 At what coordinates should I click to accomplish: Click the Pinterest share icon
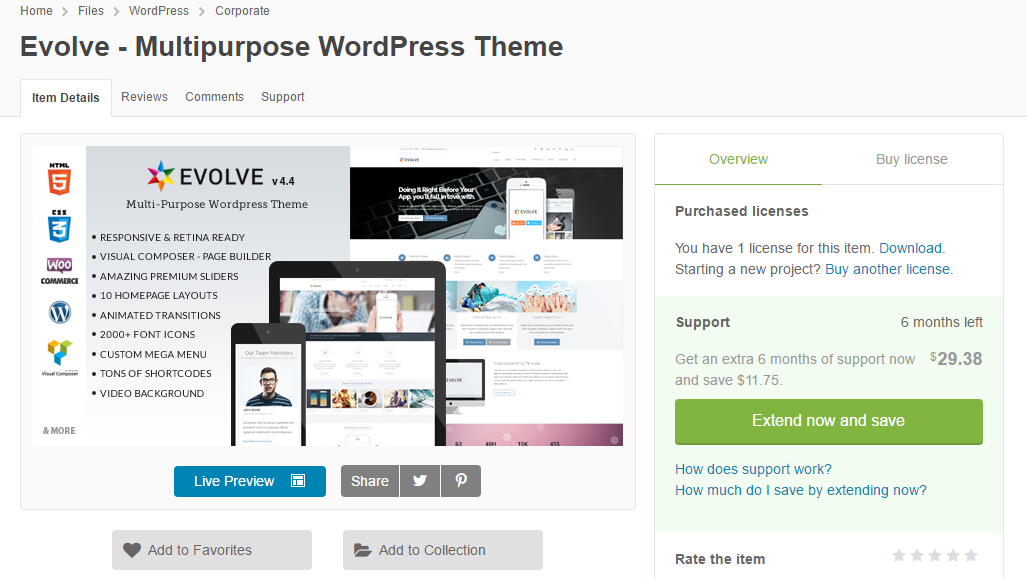coord(461,481)
